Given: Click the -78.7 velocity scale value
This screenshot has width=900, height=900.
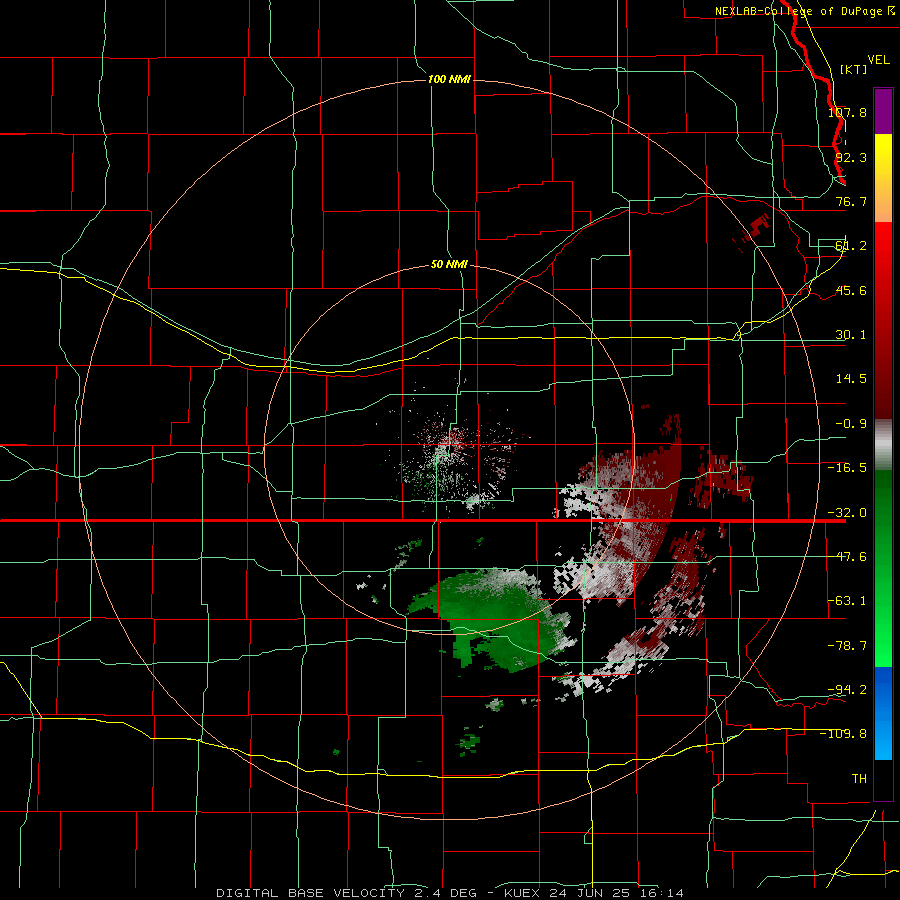Looking at the screenshot, I should pyautogui.click(x=847, y=646).
